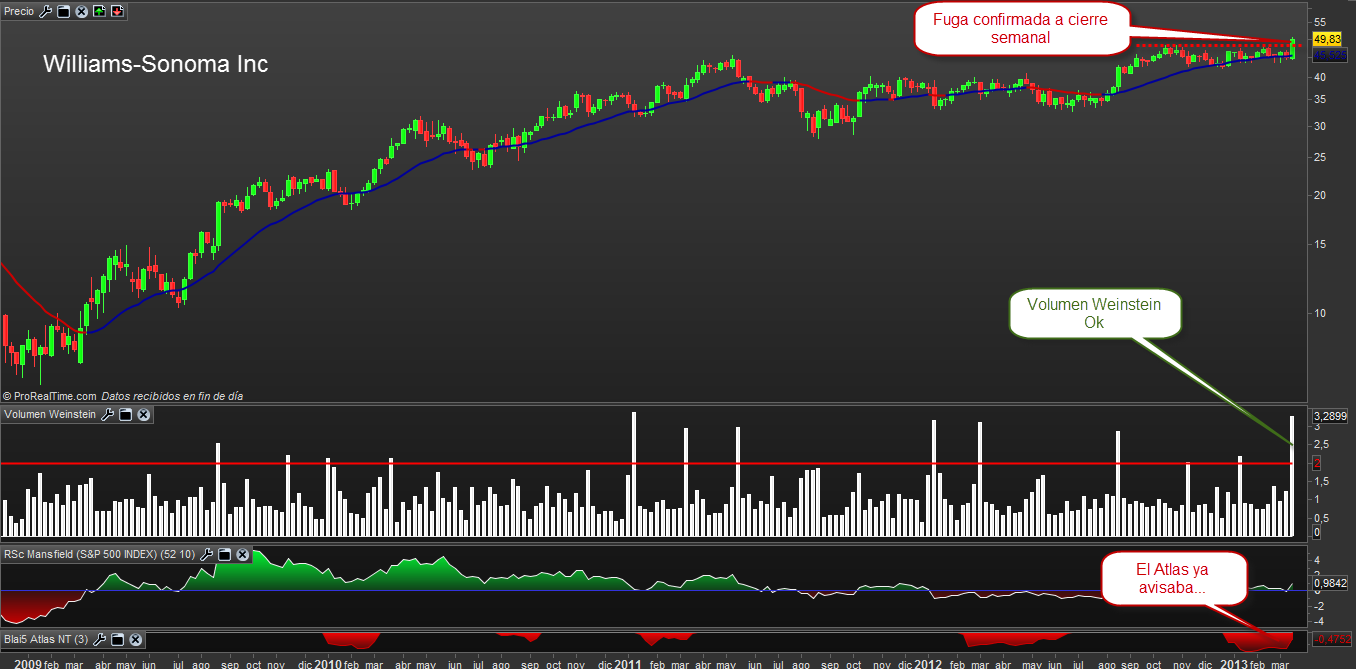Click the 15 price level on the axis
1356x669 pixels.
(1320, 245)
